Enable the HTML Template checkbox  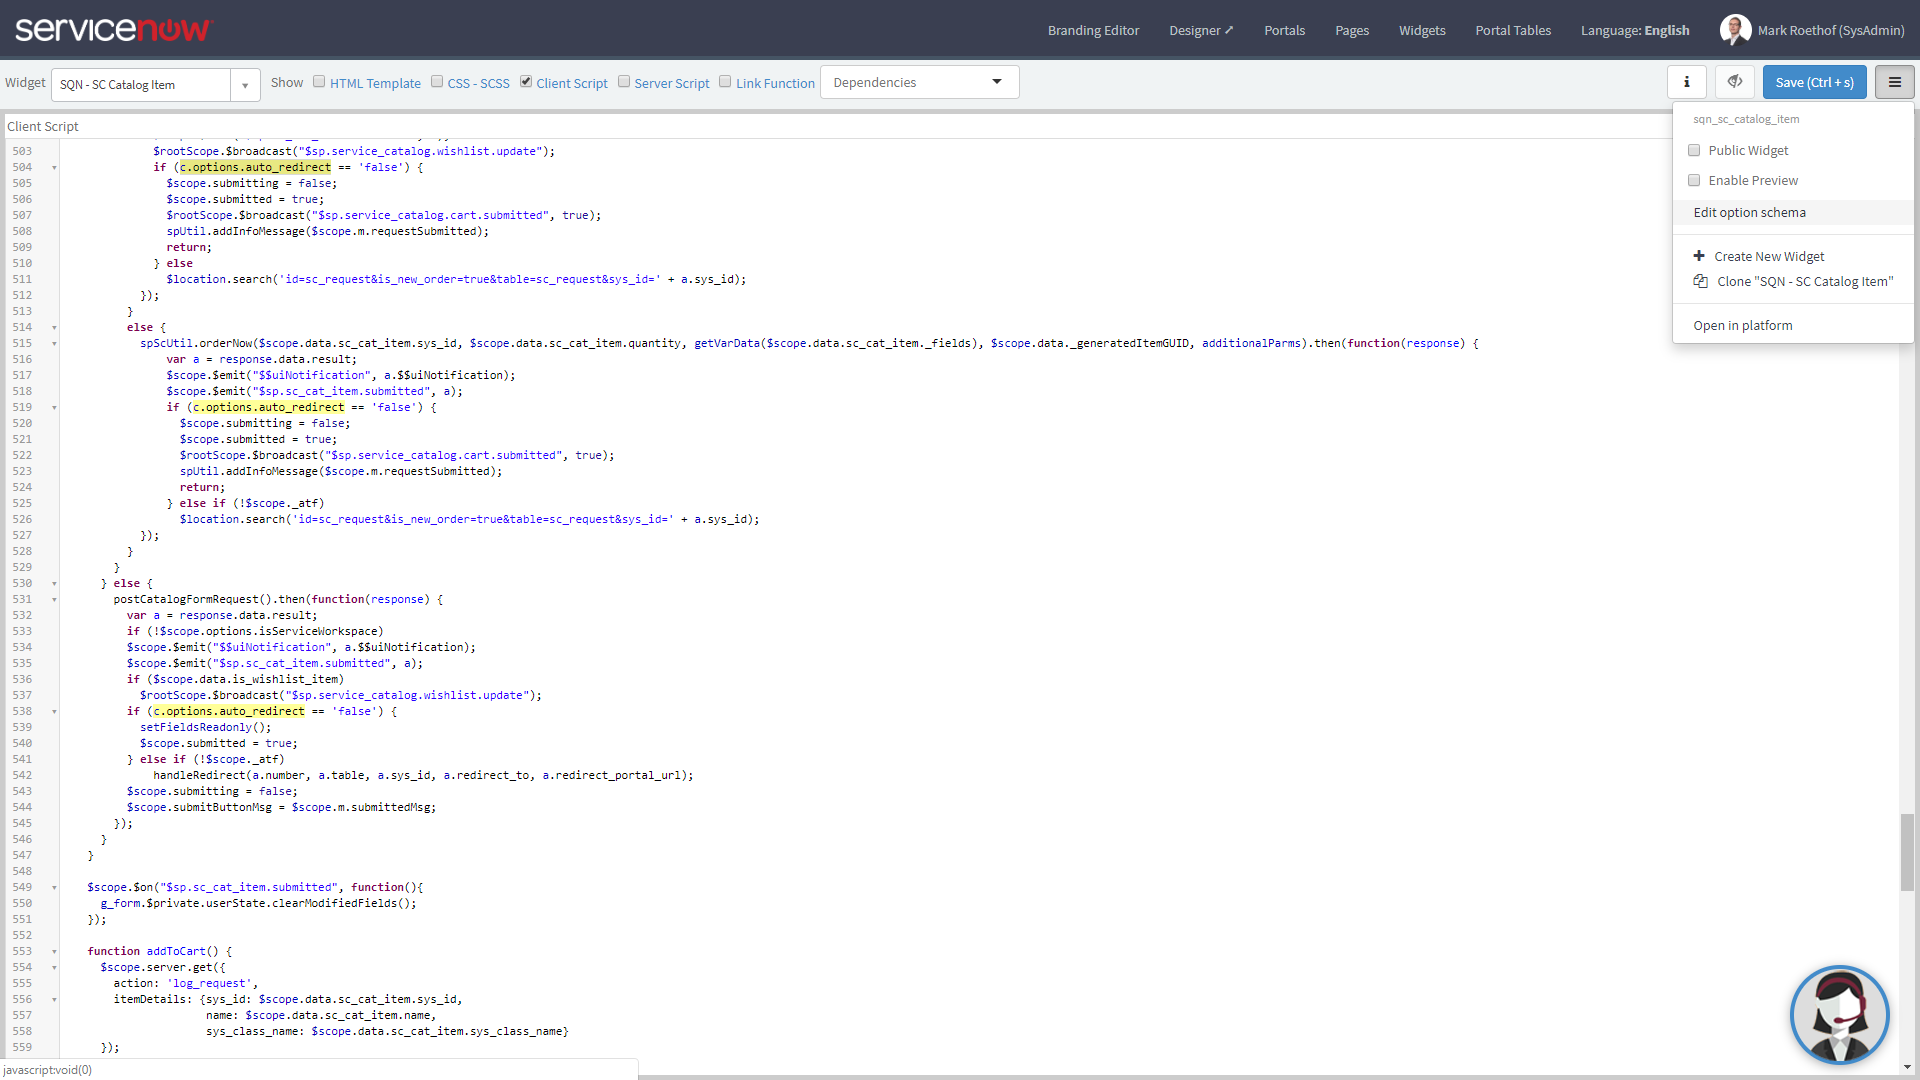click(319, 82)
